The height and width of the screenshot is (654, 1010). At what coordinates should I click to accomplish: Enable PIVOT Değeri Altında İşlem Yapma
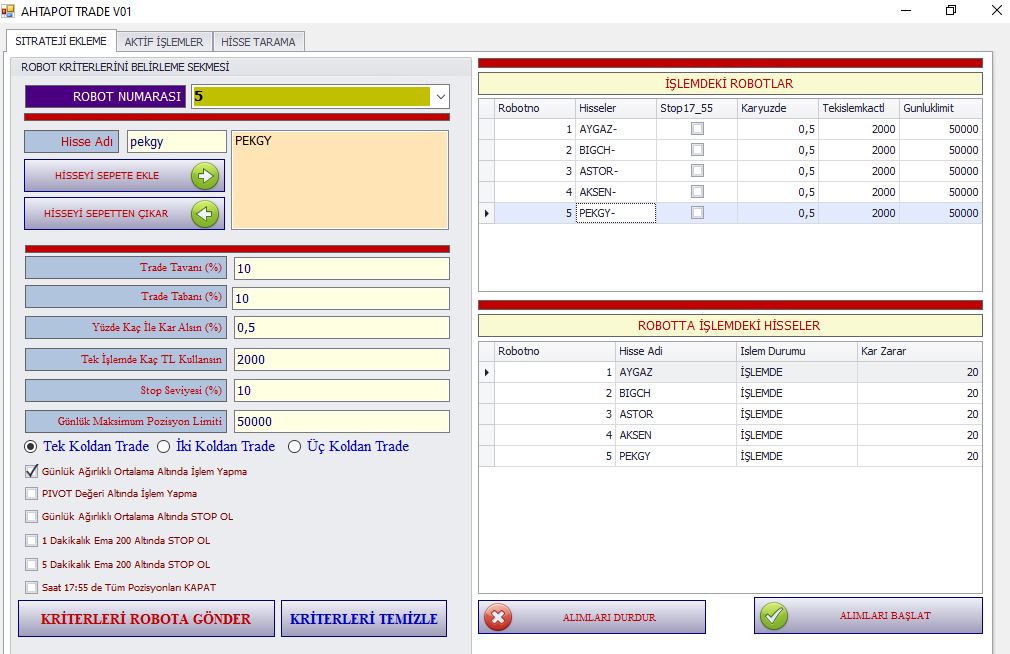coord(32,494)
